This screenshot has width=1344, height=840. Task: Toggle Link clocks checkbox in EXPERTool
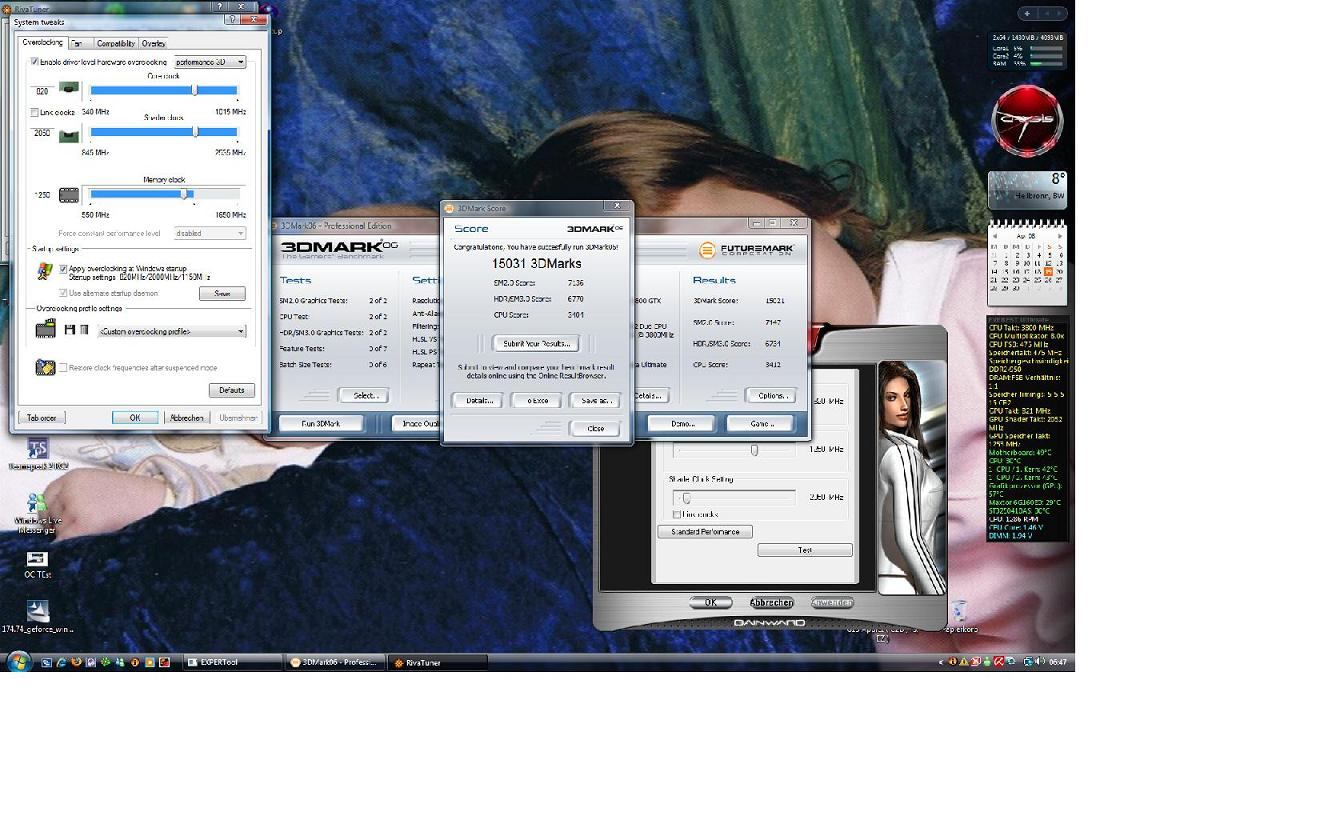[x=678, y=515]
